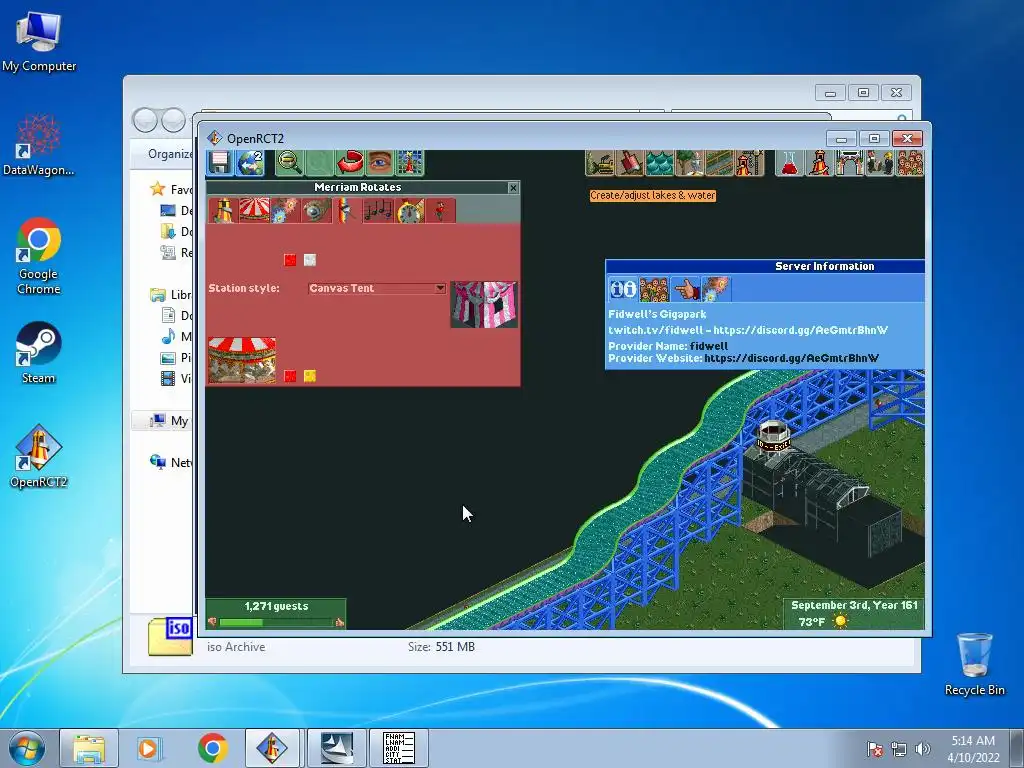Click the Windows Start button
1024x768 pixels.
27,748
